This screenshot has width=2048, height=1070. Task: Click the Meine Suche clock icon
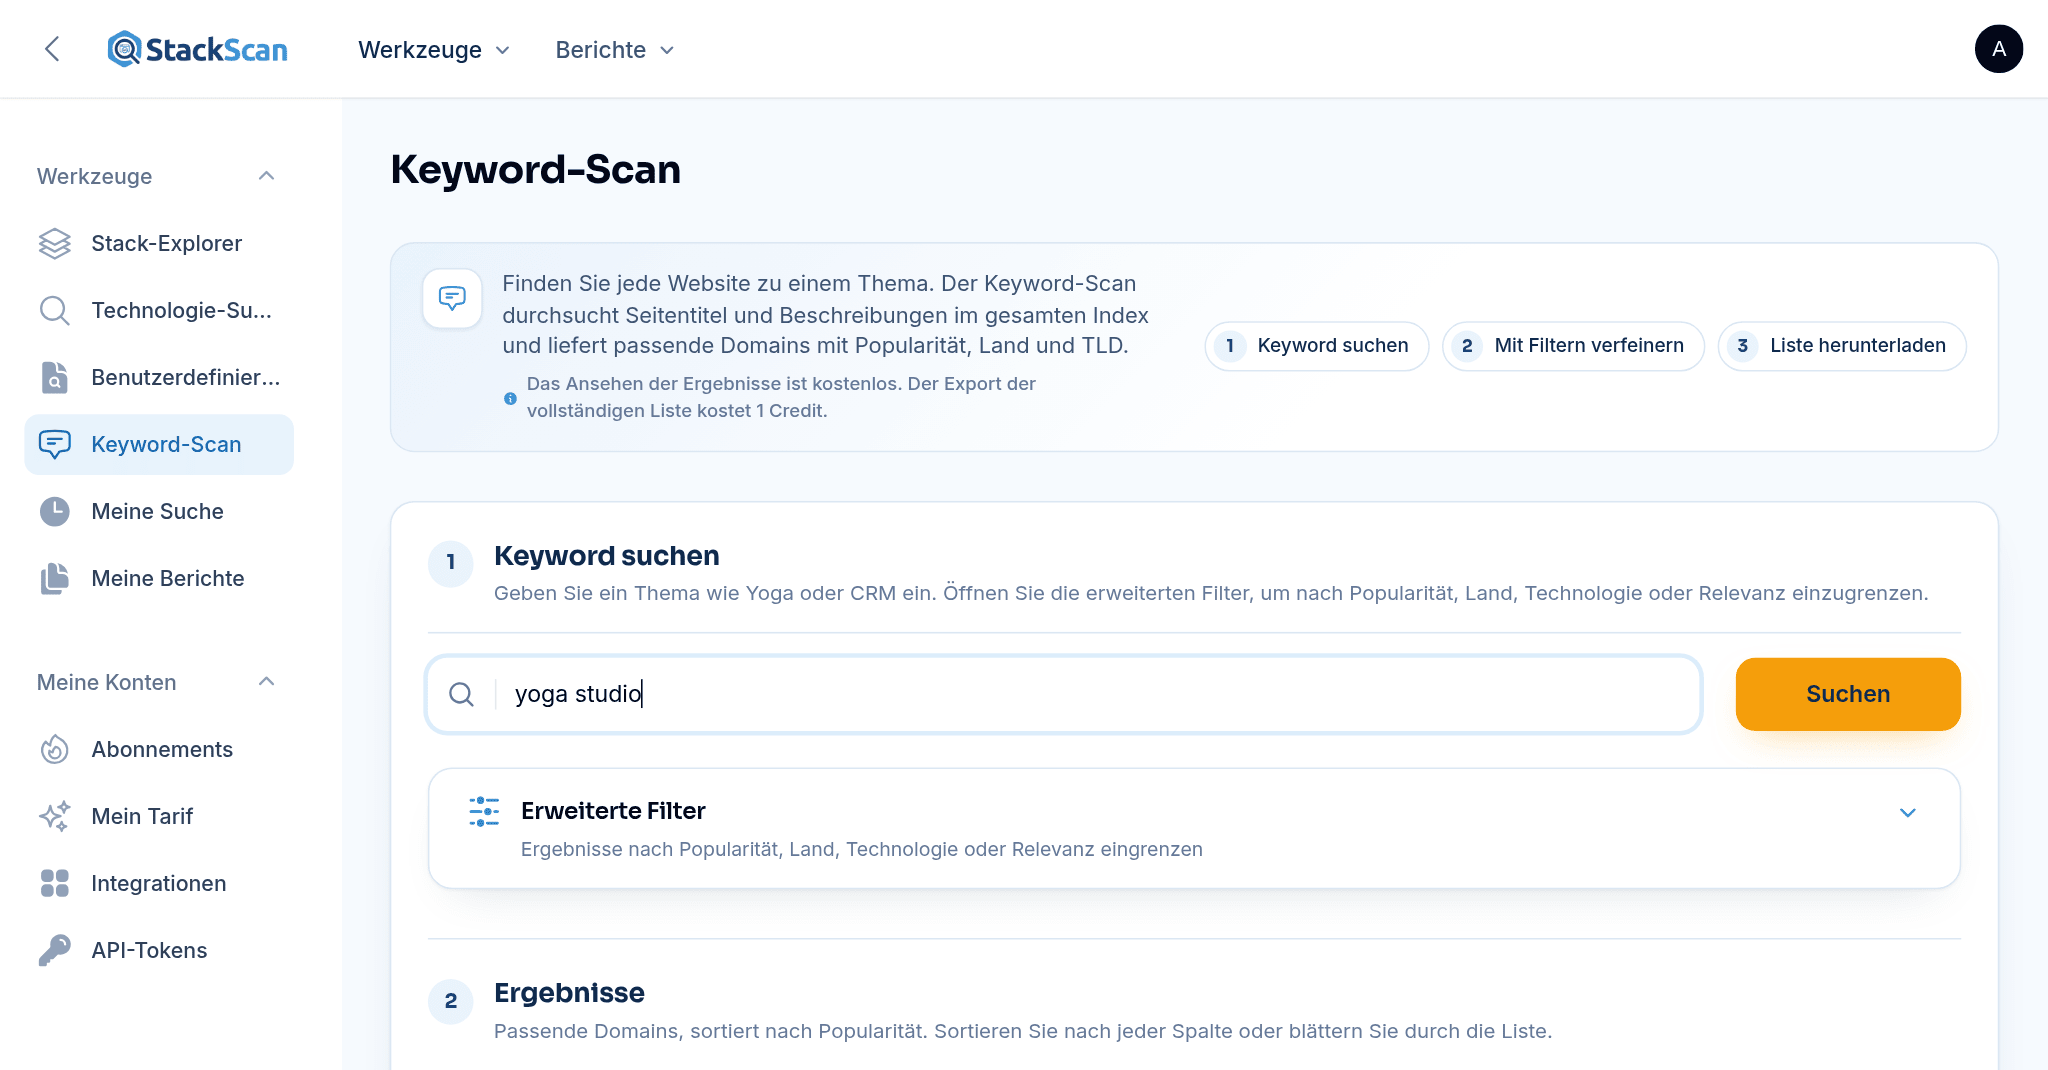tap(55, 511)
